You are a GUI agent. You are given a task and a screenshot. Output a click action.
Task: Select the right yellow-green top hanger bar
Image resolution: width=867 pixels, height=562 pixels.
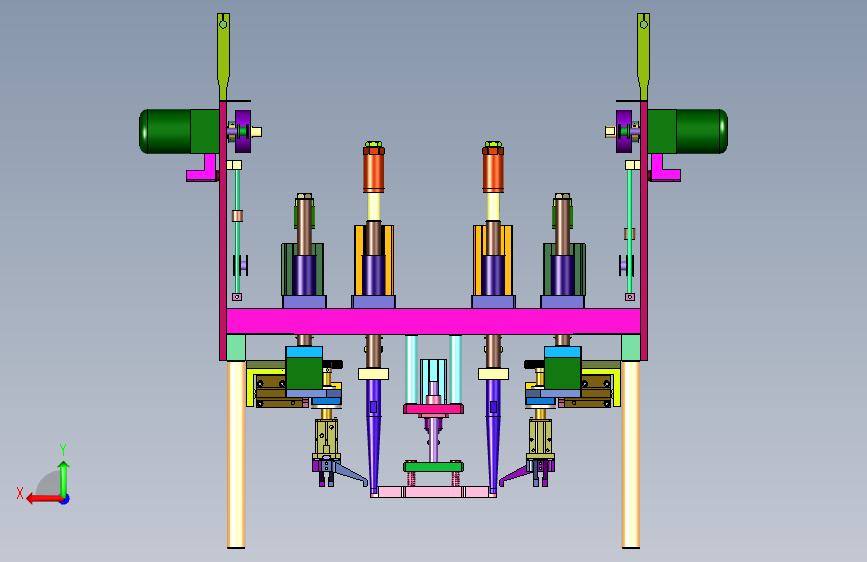[x=643, y=56]
